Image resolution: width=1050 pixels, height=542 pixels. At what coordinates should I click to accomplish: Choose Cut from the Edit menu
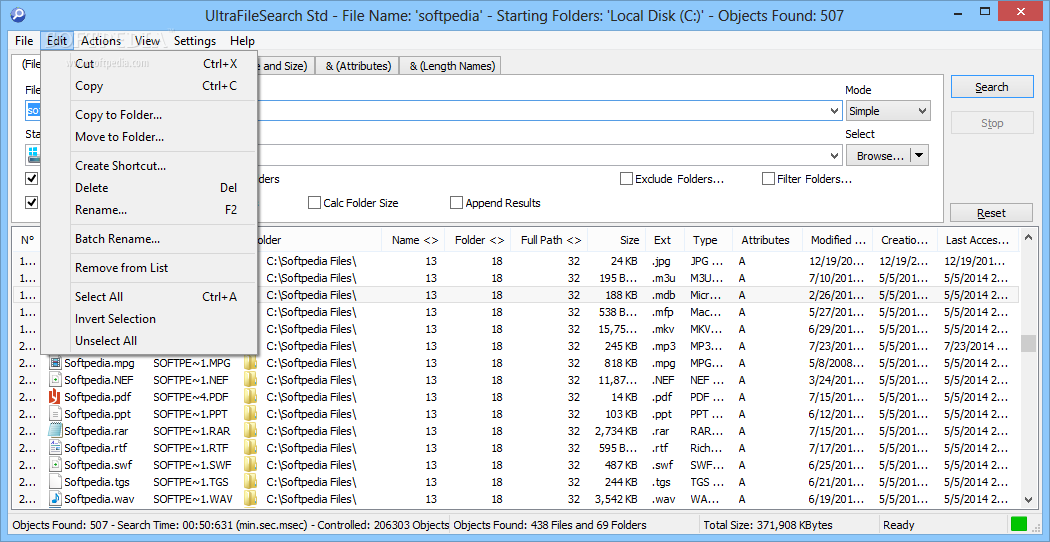pyautogui.click(x=149, y=64)
